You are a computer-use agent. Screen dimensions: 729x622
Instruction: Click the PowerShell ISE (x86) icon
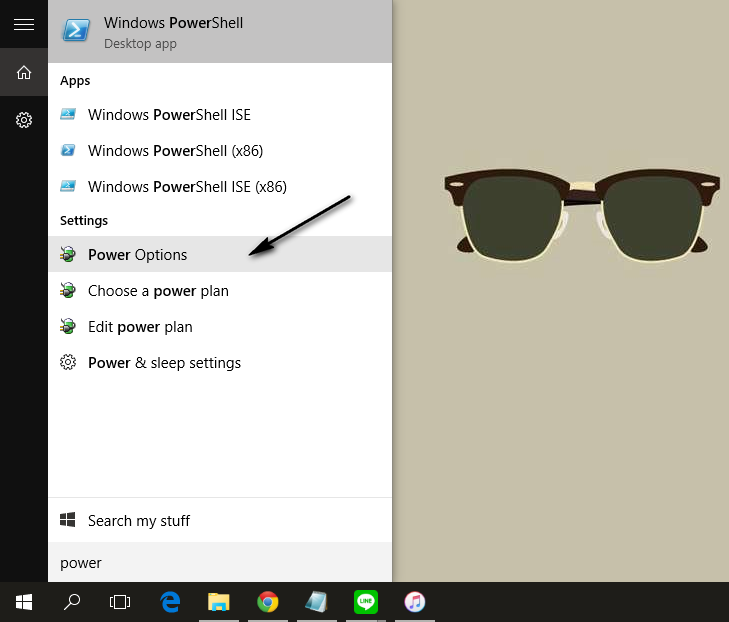pyautogui.click(x=68, y=186)
